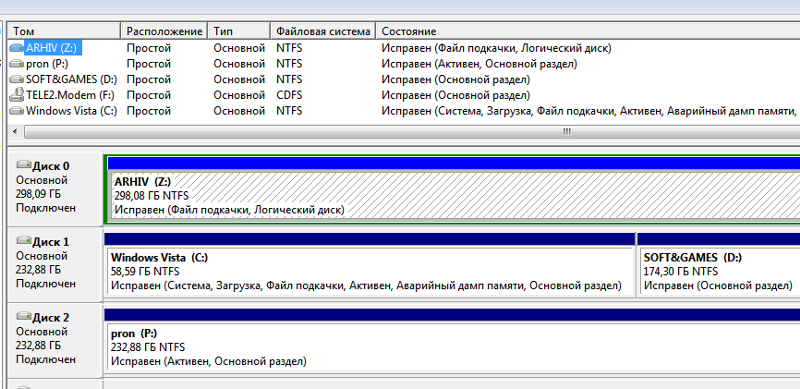Click the TELE2.Modem (F:) disc drive icon
800x389 pixels.
pyautogui.click(x=16, y=94)
